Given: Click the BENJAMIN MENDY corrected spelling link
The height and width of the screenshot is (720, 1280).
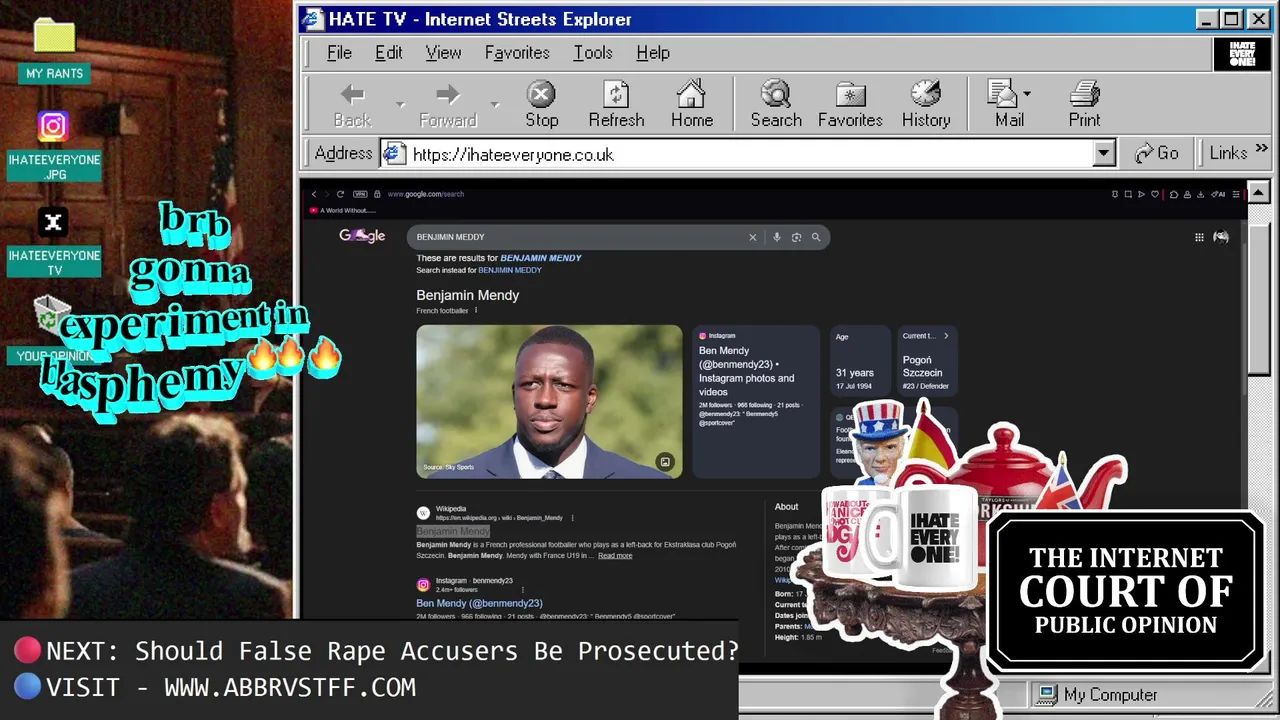Looking at the screenshot, I should (x=541, y=258).
